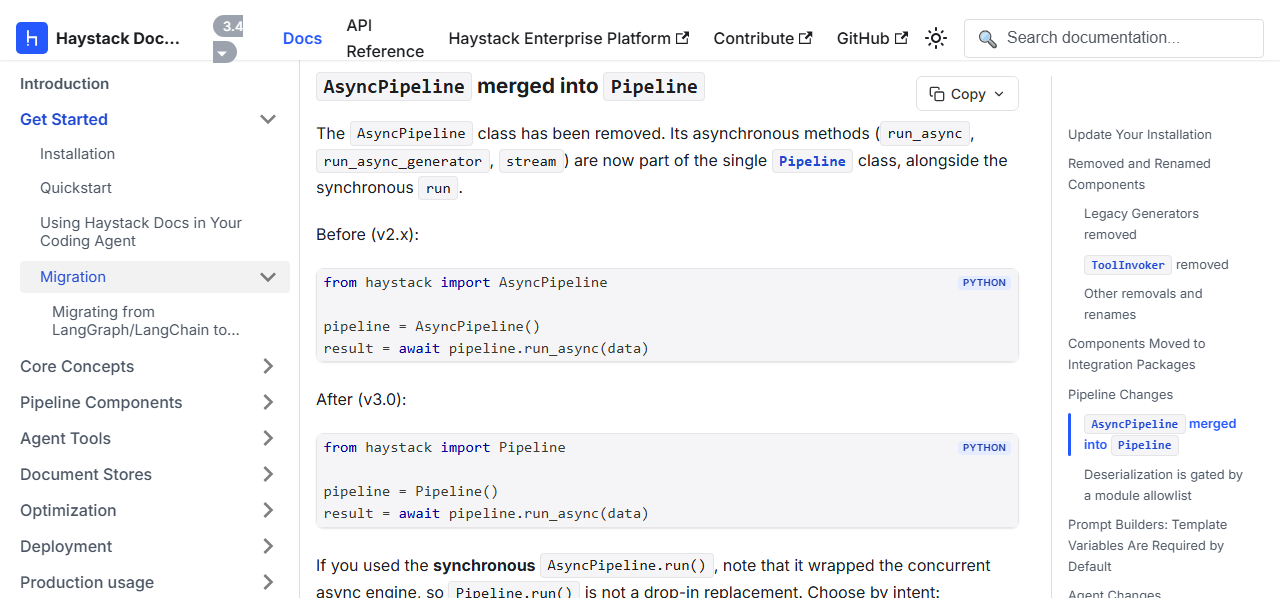
Task: Expand the Deployment chevron
Action: 268,546
